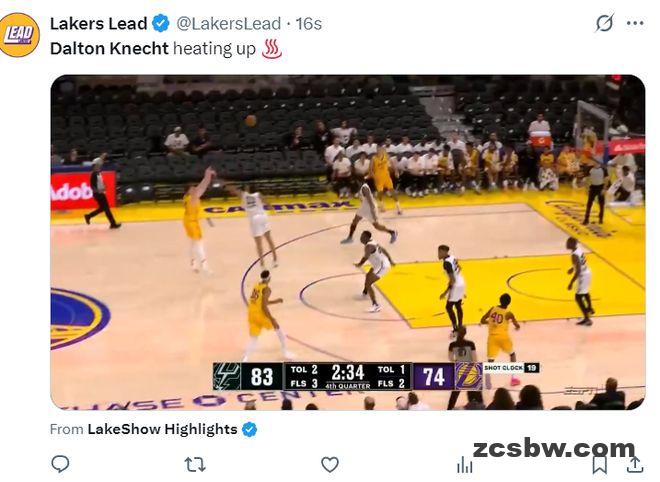Click the Dalton Knecht tweet text
660x482 pixels.
[x=153, y=48]
